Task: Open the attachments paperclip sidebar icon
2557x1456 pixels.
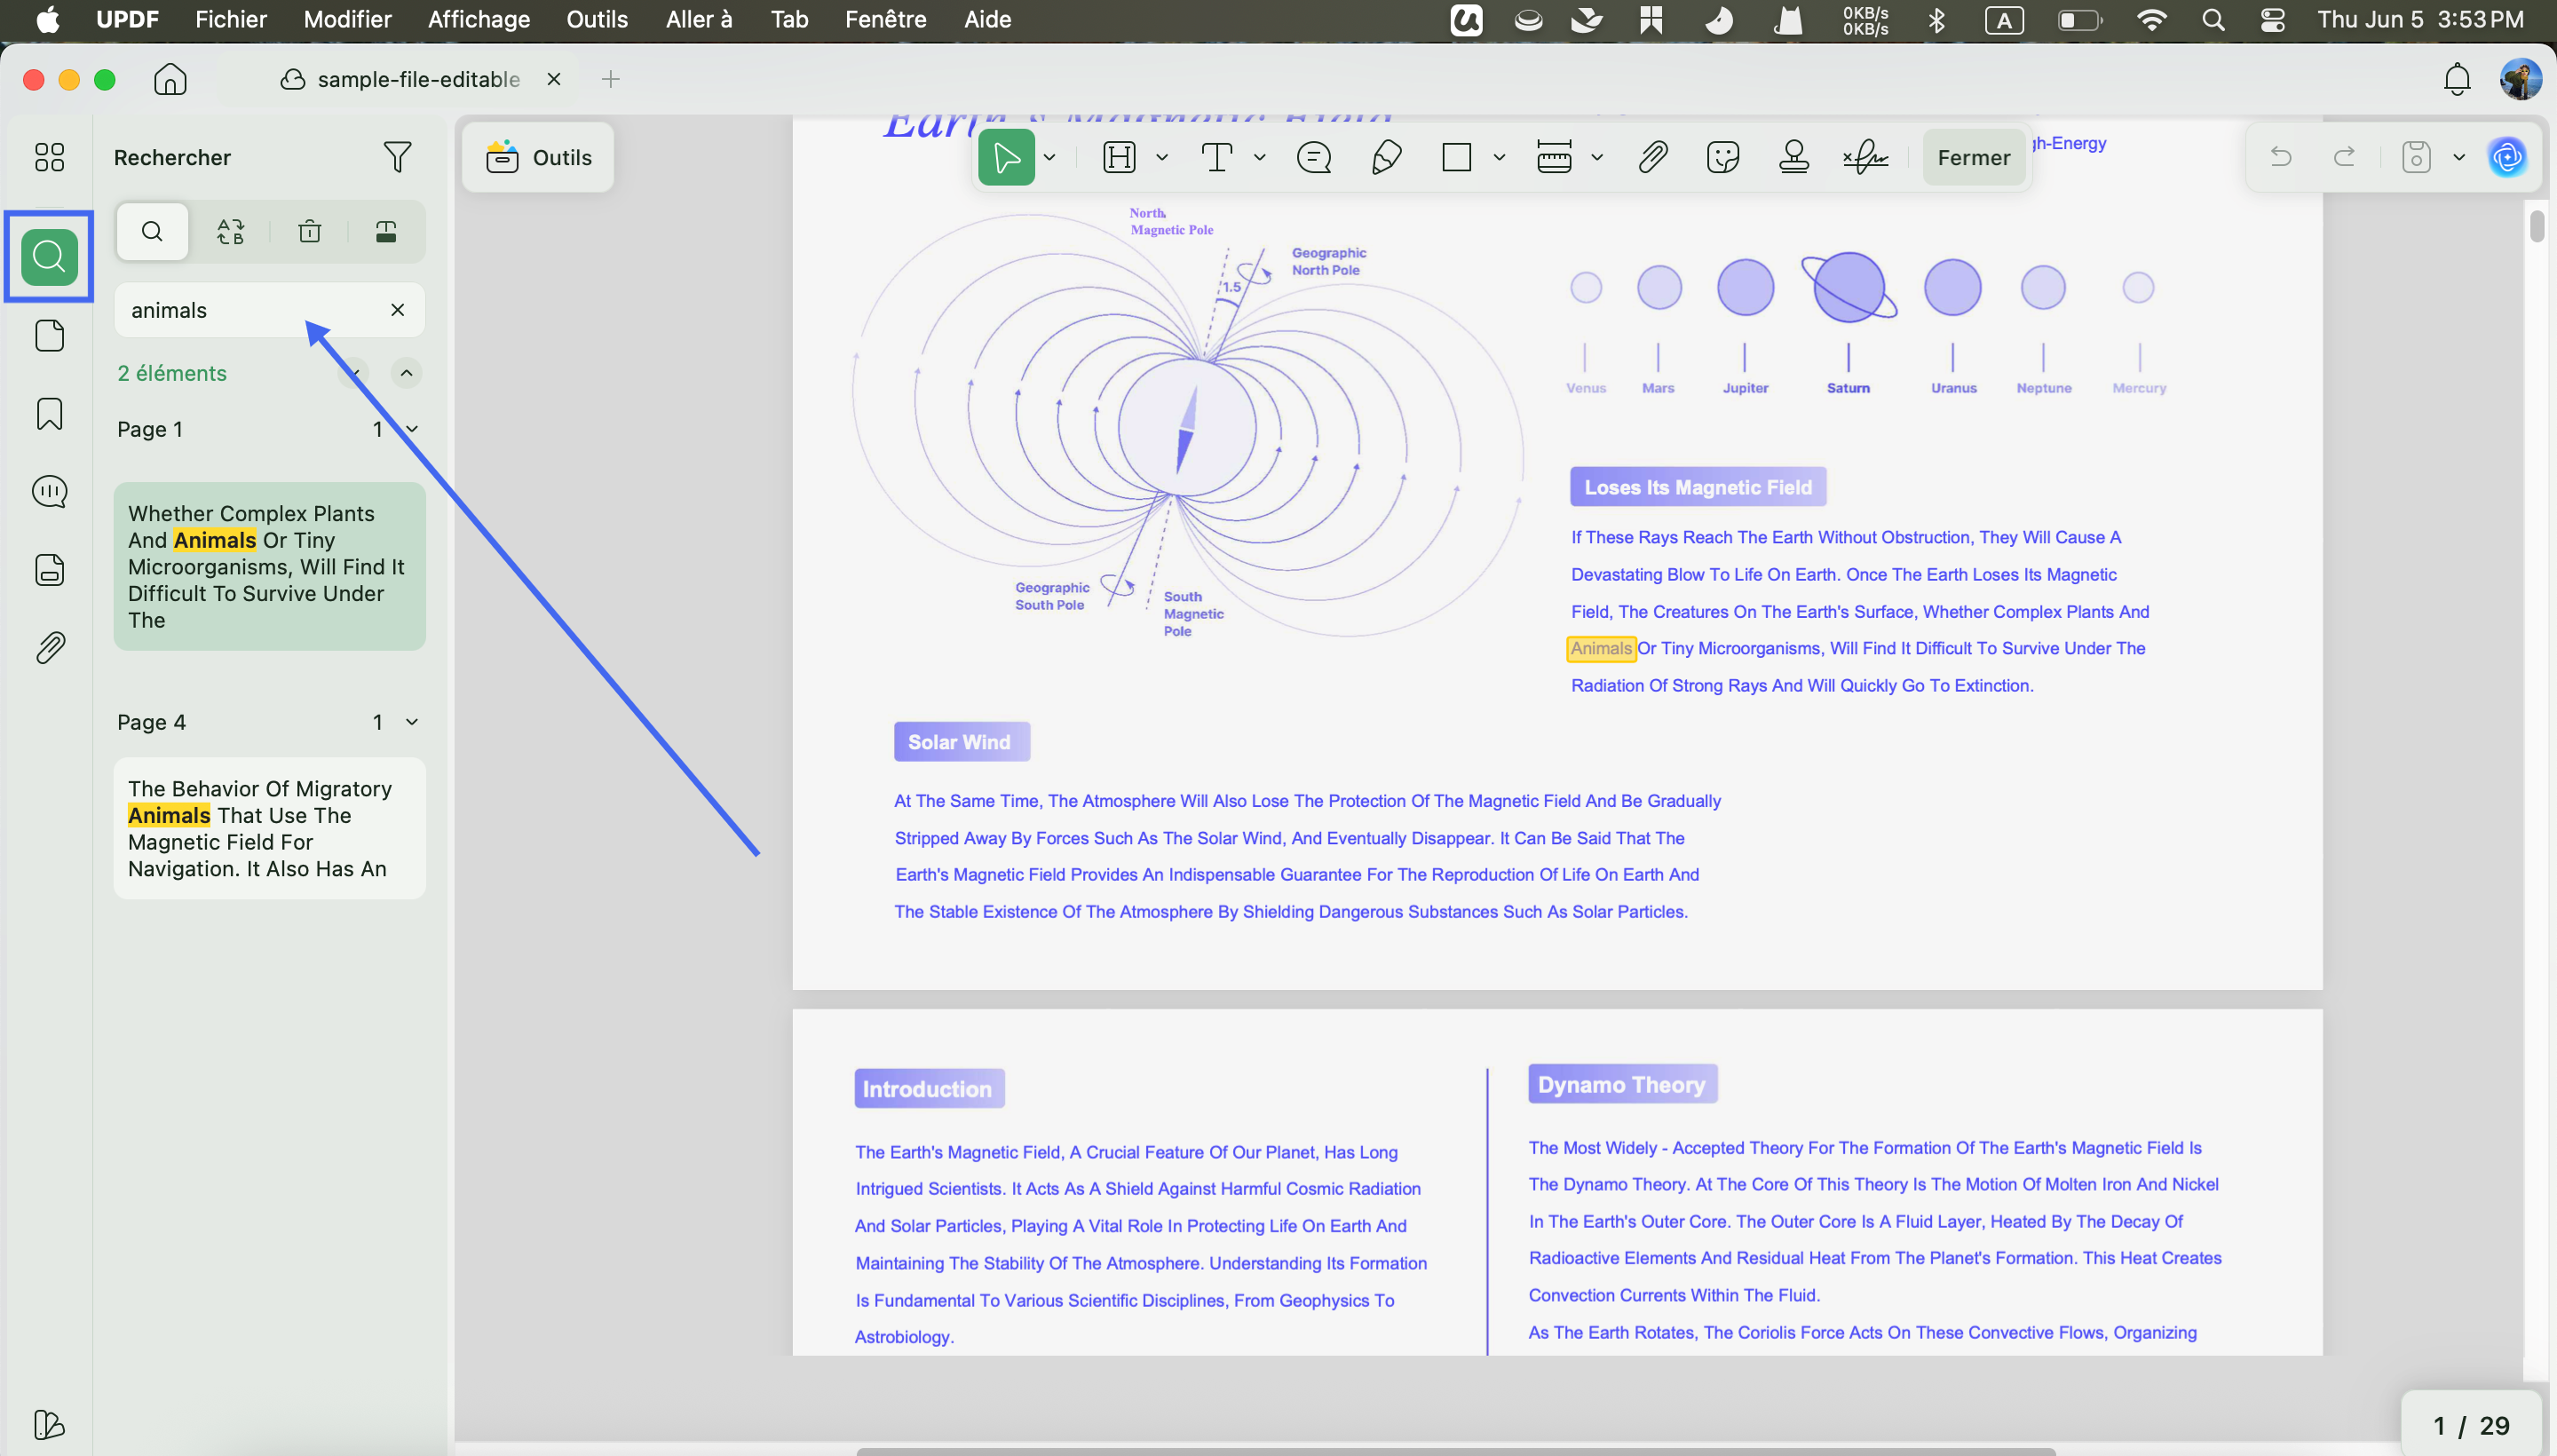Action: click(49, 648)
